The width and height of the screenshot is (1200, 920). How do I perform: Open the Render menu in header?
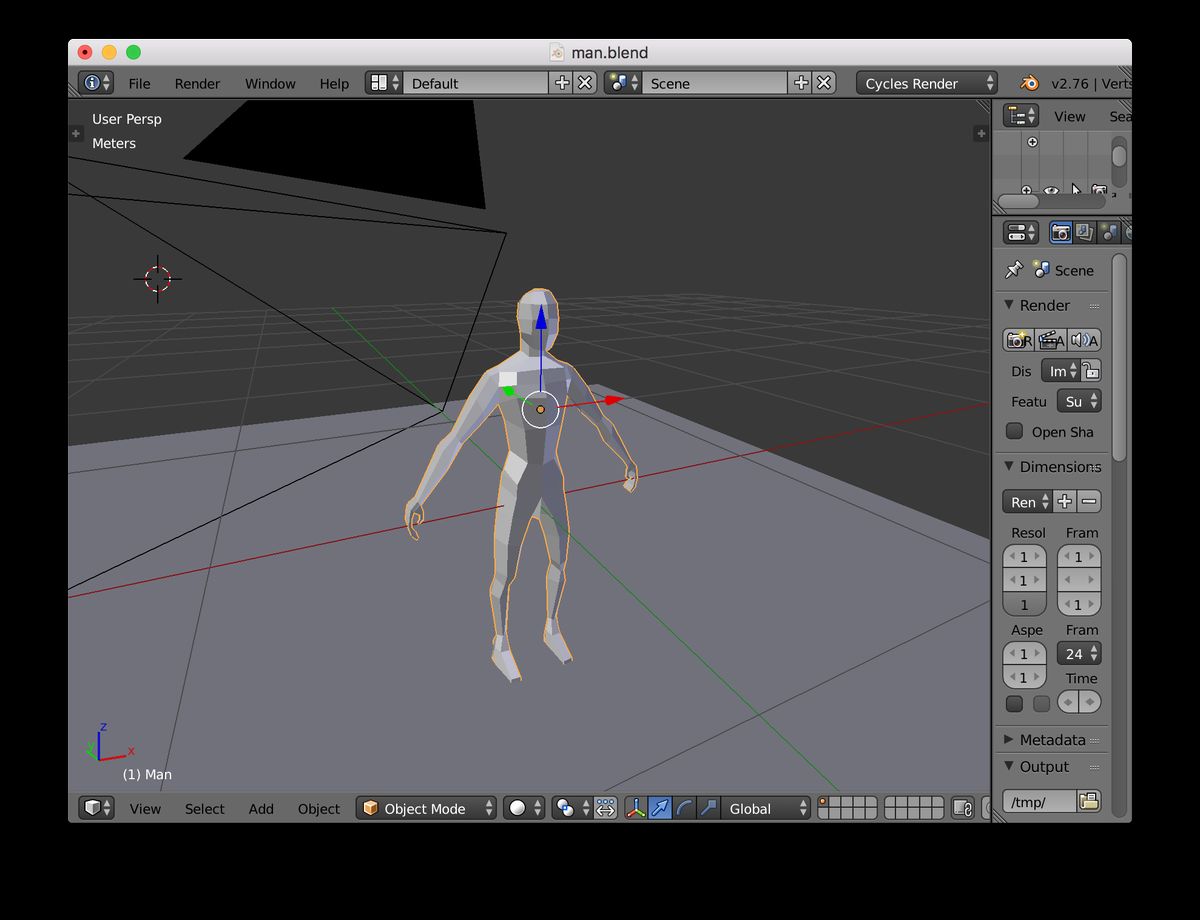point(197,83)
